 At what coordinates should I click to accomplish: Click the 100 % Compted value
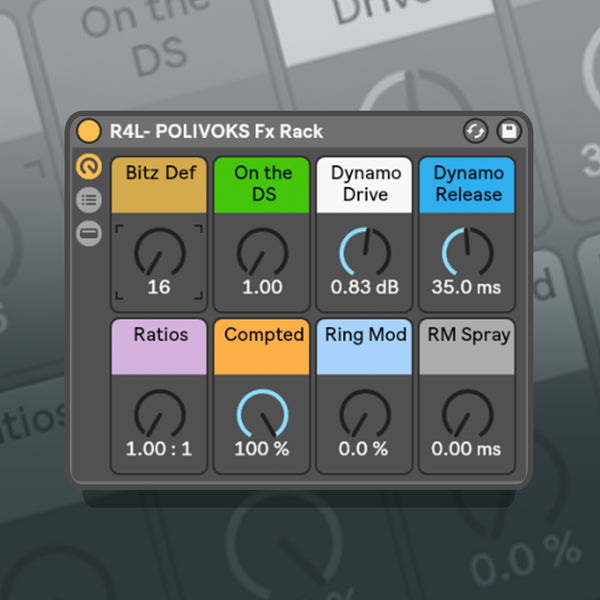click(262, 449)
